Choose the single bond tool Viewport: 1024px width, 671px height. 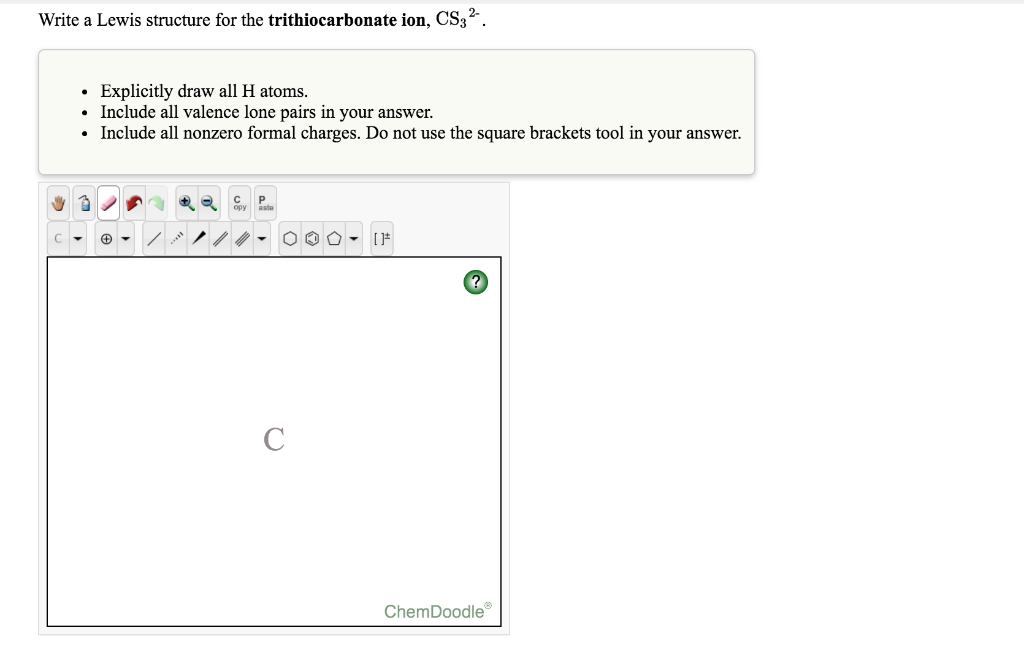click(x=154, y=239)
